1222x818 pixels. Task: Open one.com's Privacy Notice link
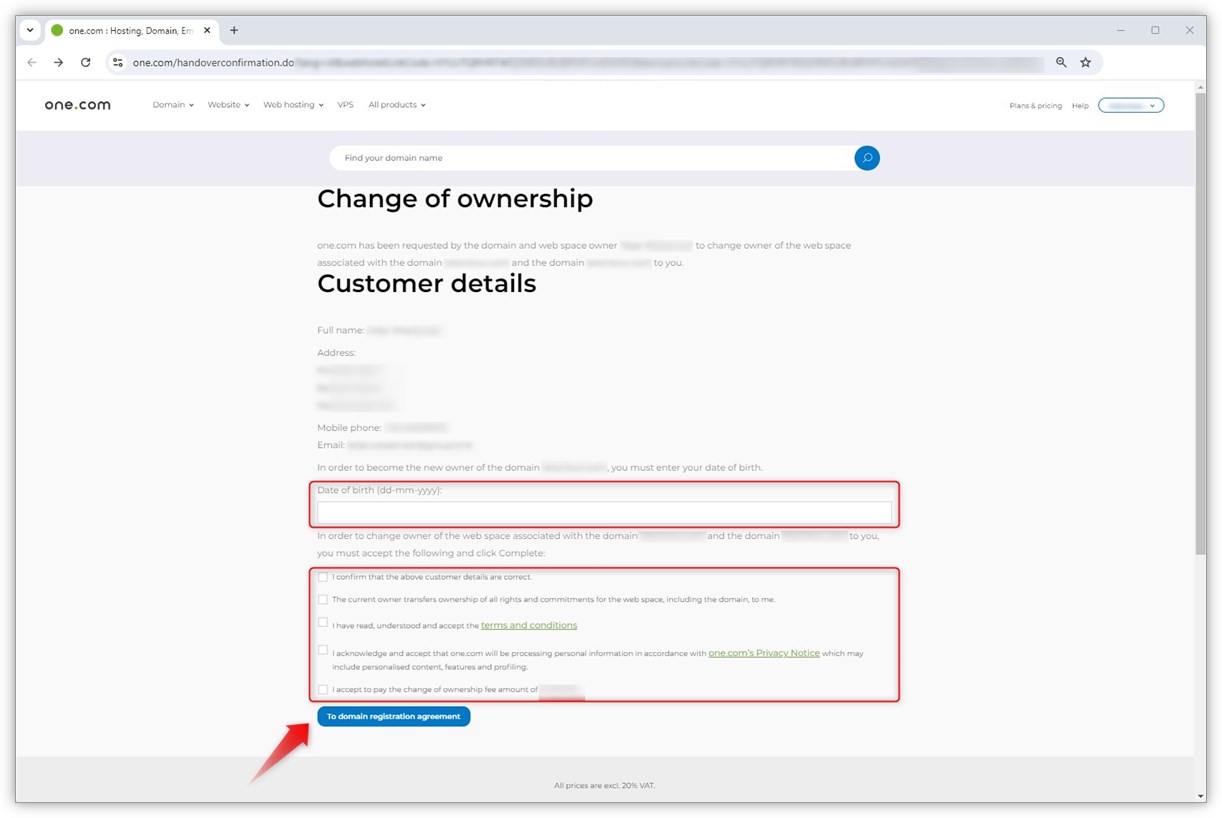point(764,653)
